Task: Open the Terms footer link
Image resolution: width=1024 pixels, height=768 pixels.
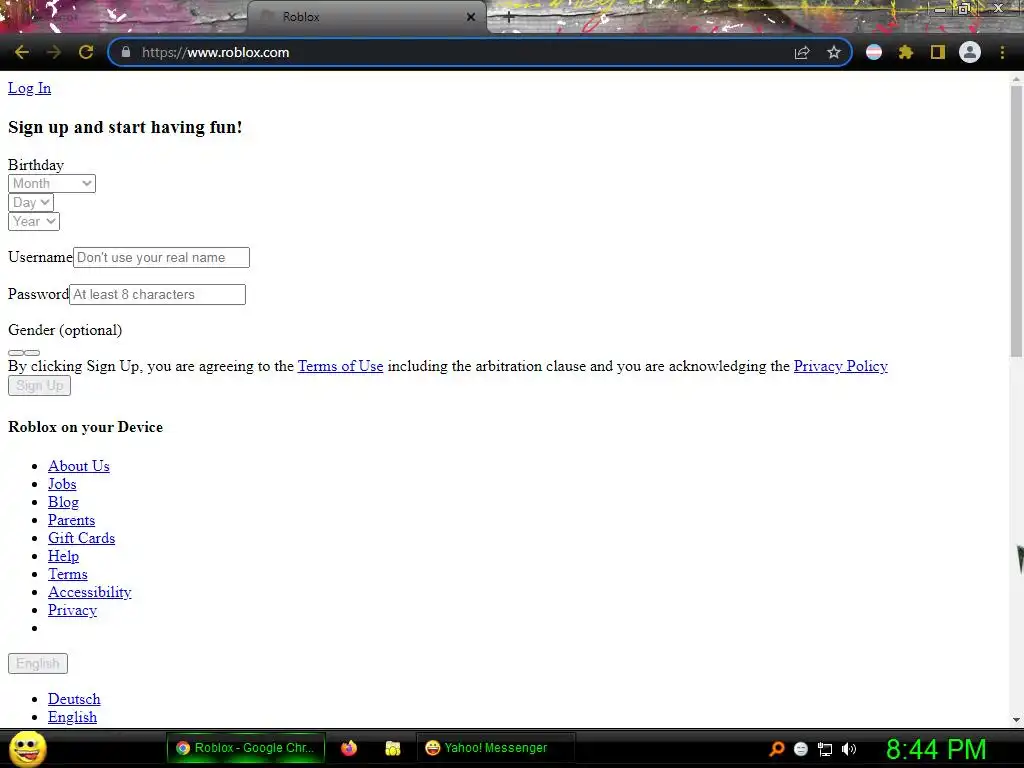Action: click(x=67, y=574)
